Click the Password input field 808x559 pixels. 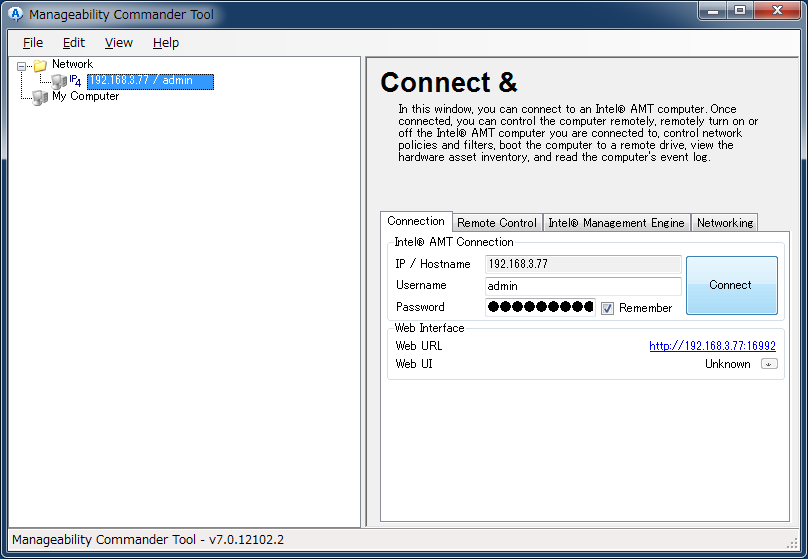[x=540, y=307]
